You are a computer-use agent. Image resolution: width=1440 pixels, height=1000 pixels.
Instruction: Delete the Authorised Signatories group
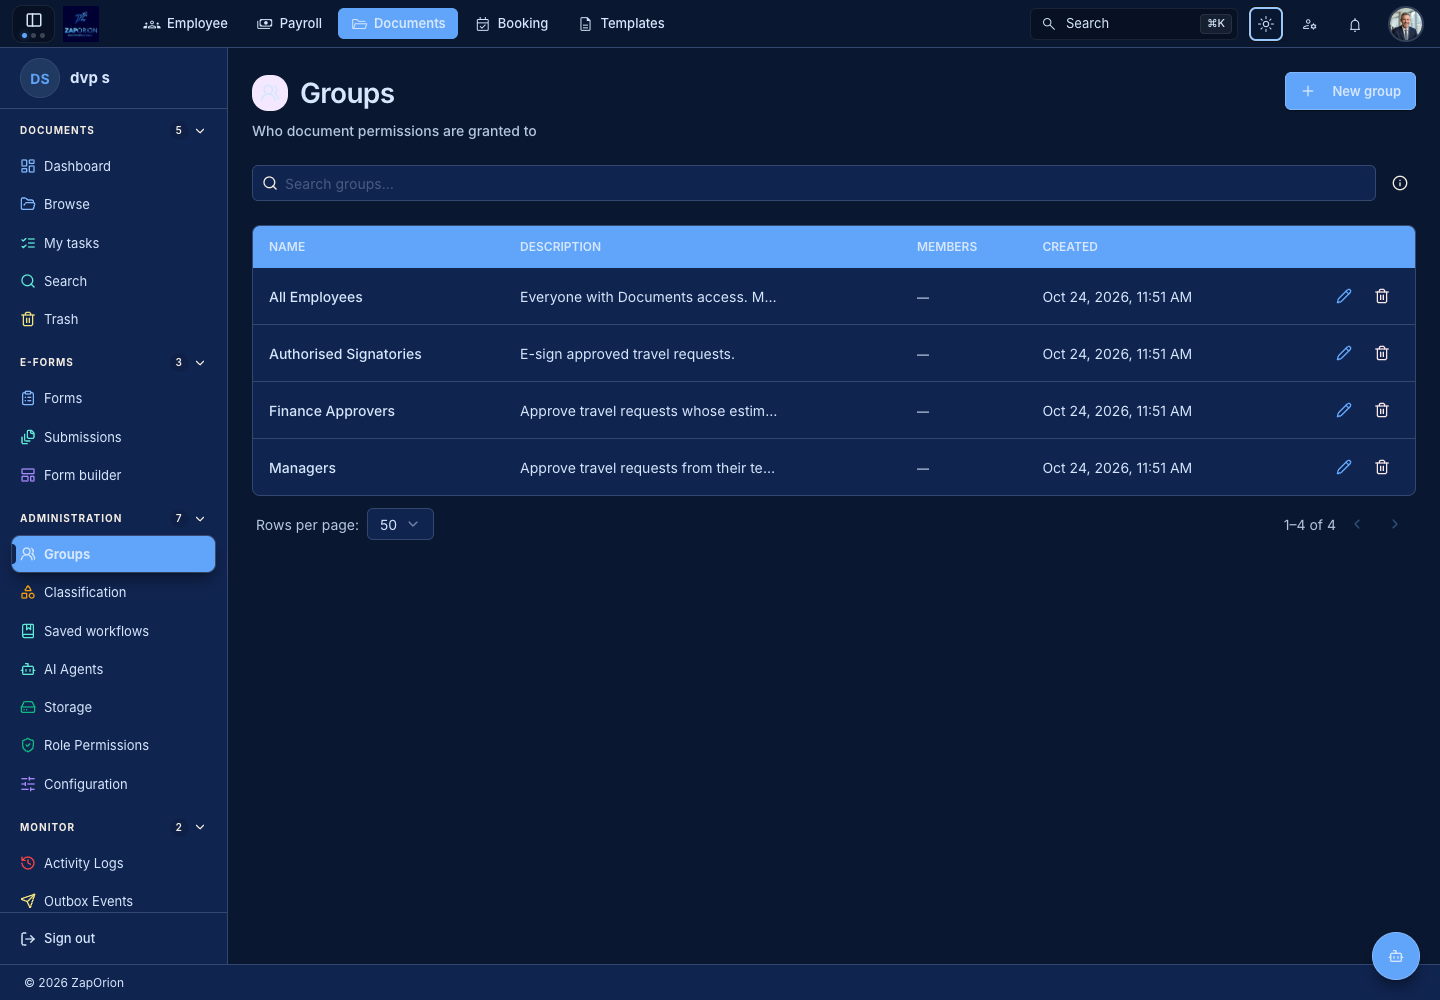click(x=1382, y=353)
